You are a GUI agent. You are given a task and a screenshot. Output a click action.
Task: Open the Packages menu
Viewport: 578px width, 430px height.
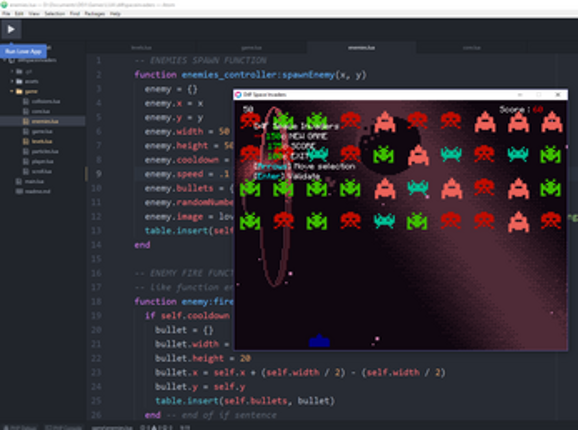pyautogui.click(x=95, y=14)
